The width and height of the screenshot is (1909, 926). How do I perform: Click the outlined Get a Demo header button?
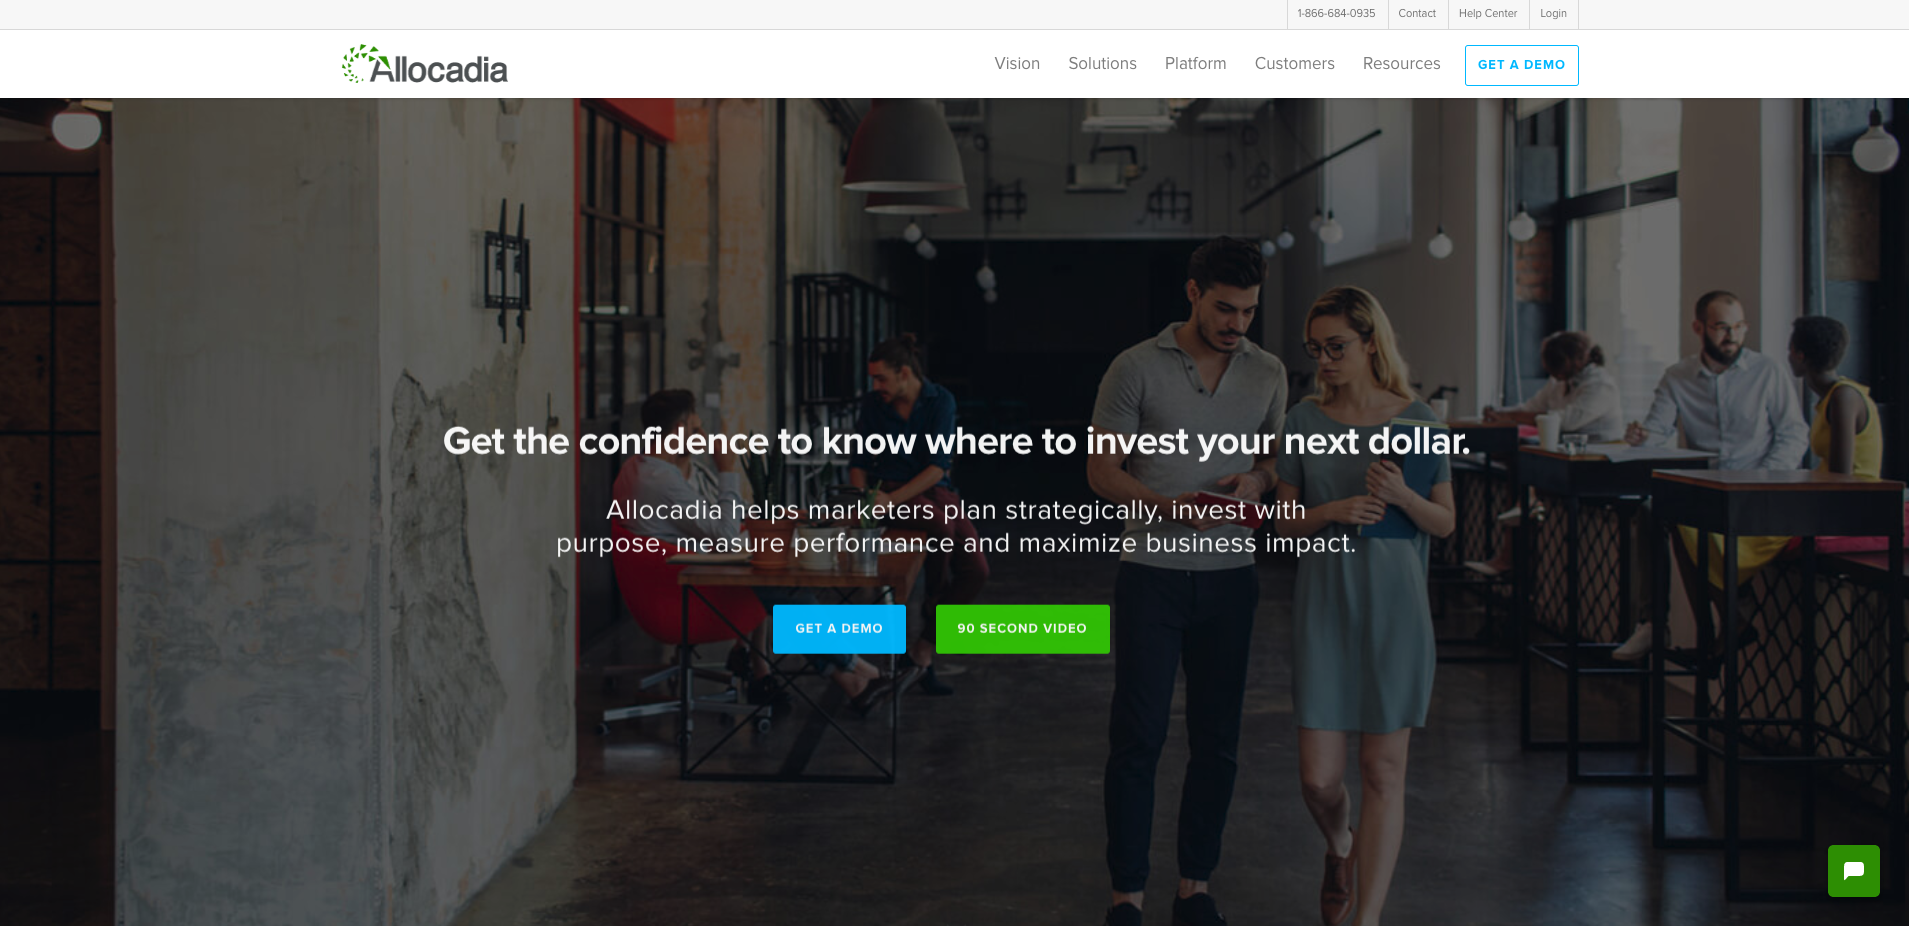click(x=1521, y=65)
